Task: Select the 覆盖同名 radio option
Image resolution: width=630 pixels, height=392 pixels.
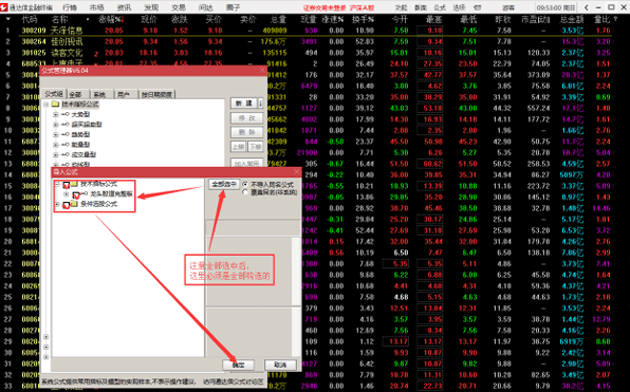Action: click(245, 192)
